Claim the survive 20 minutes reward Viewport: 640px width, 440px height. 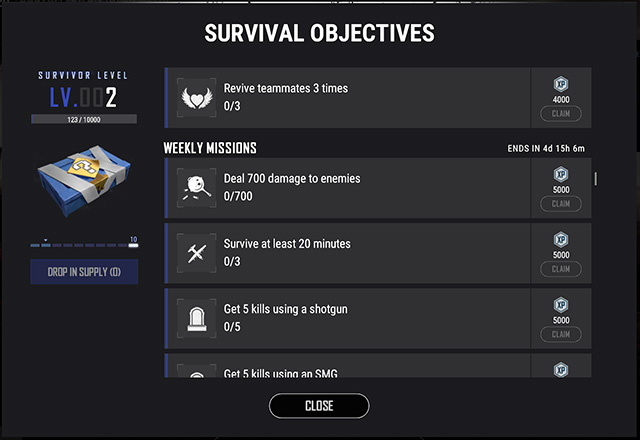coord(561,269)
